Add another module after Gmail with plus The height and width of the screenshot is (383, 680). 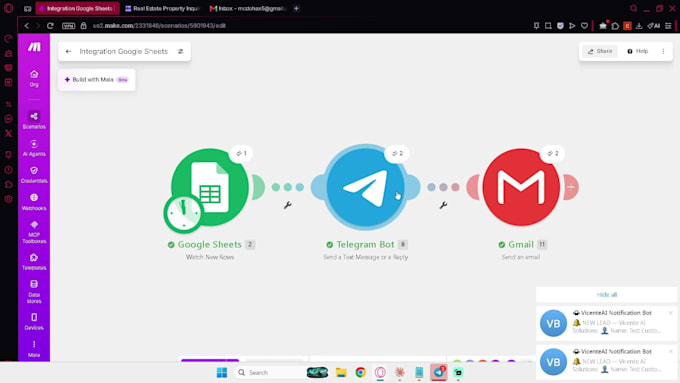[x=571, y=187]
